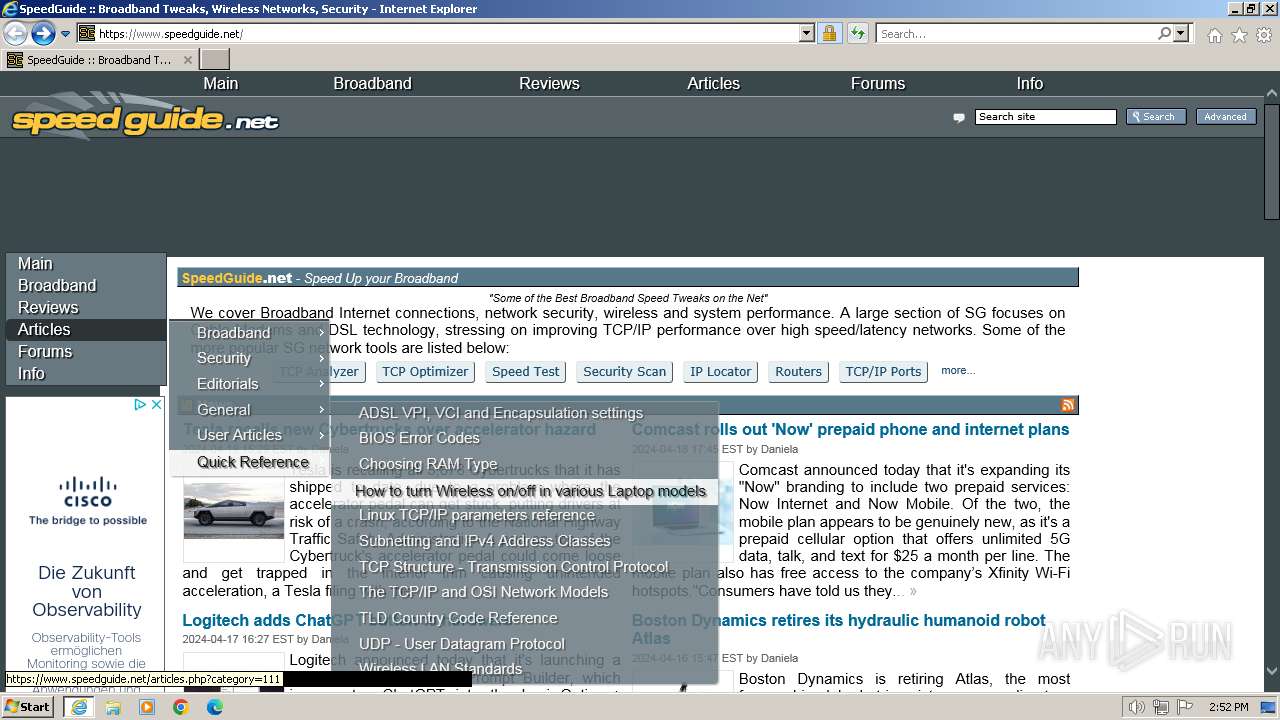Open the Forums top menu

(x=878, y=83)
